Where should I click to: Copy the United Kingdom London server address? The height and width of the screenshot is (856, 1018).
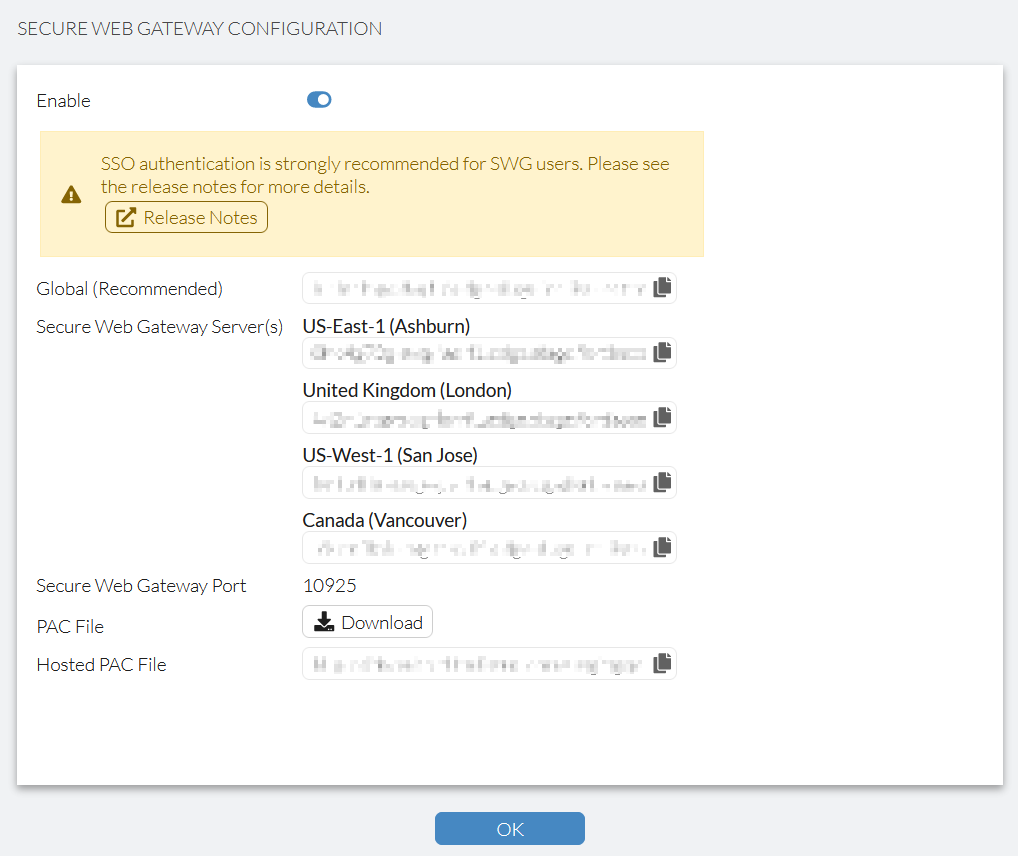pos(662,417)
